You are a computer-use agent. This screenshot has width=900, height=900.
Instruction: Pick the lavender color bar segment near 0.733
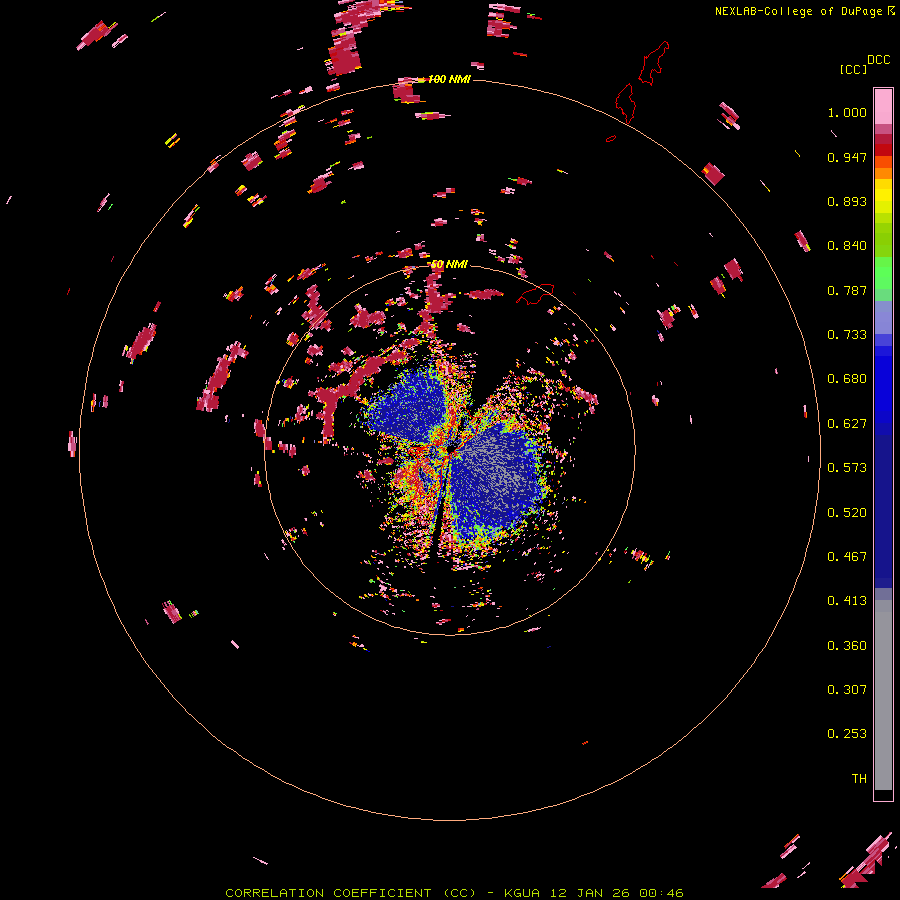coord(883,318)
